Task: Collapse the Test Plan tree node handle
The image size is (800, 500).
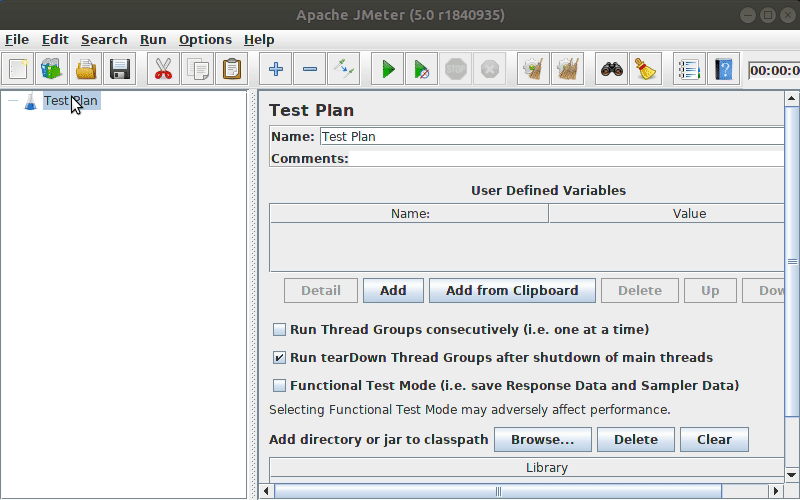Action: [13, 101]
